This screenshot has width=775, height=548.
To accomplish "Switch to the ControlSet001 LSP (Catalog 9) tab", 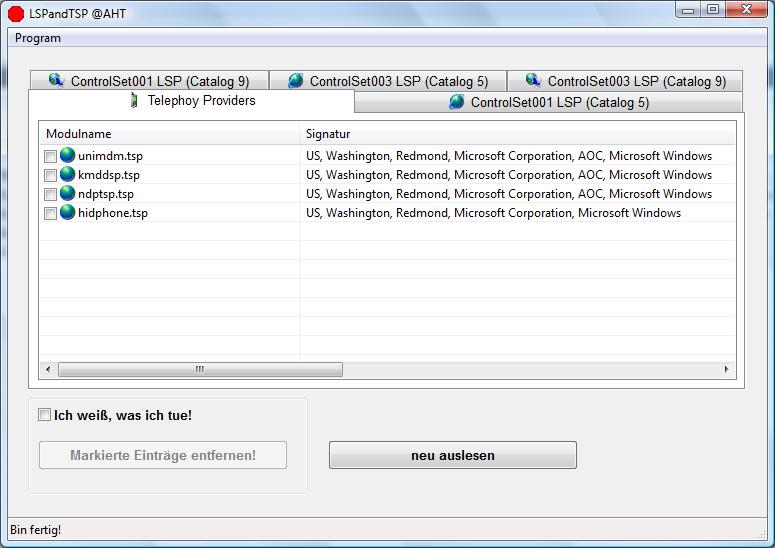I will pos(149,81).
